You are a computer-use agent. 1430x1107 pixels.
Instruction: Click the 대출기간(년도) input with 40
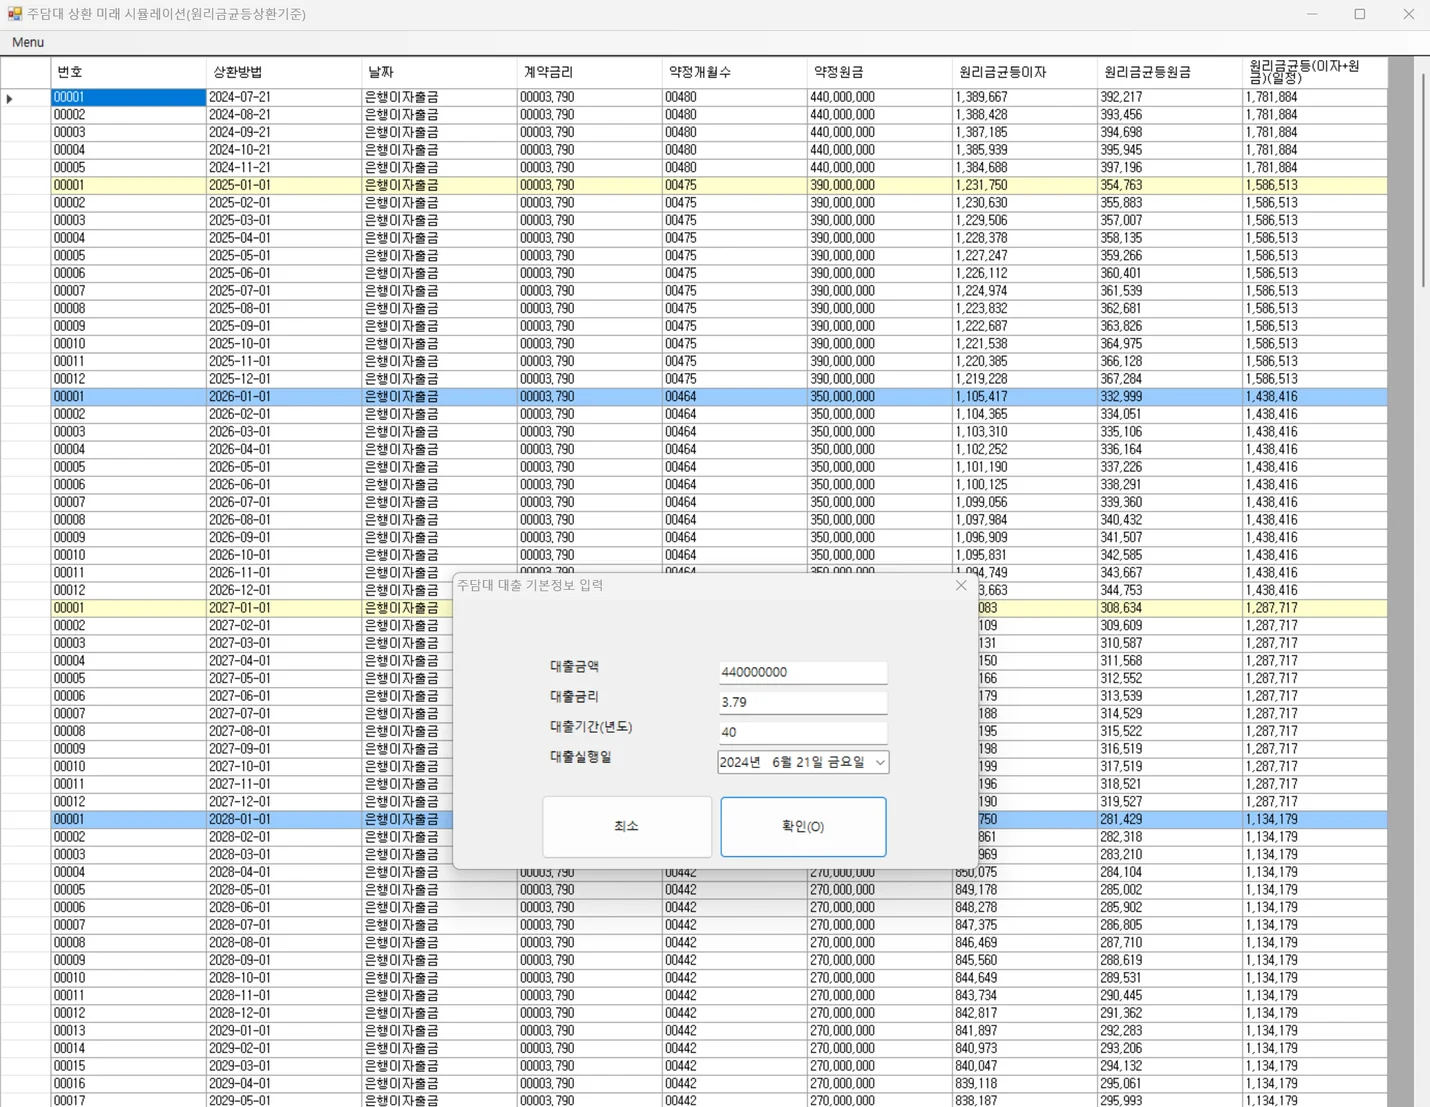802,732
